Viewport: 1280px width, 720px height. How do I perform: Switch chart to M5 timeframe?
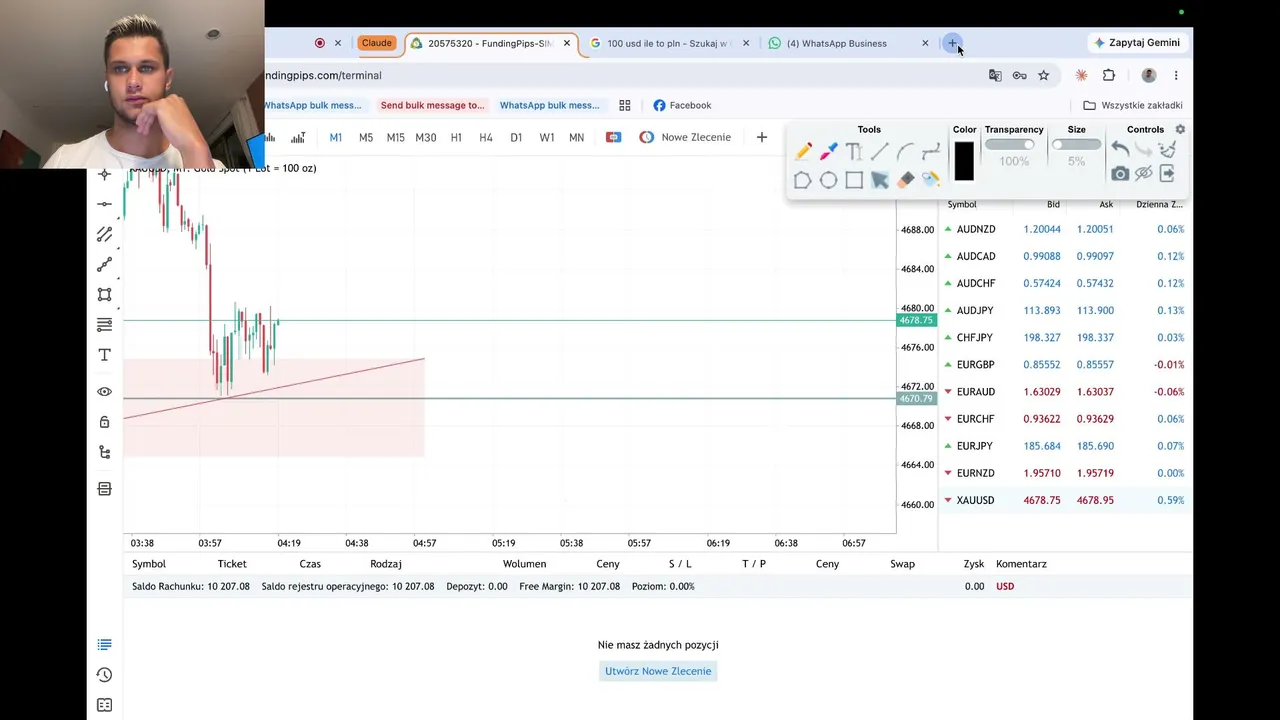click(x=365, y=137)
